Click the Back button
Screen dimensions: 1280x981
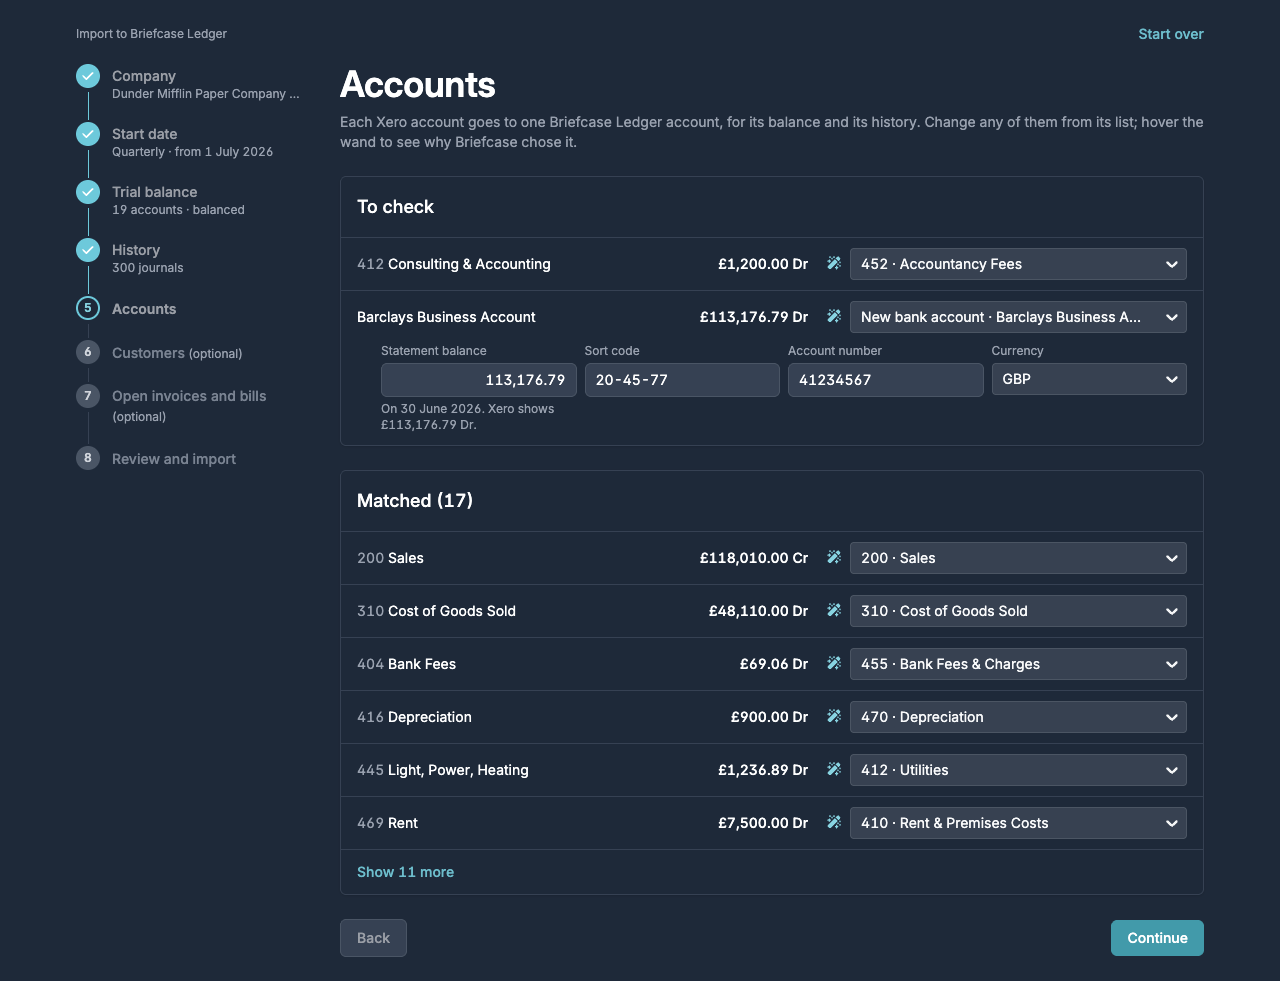[373, 938]
